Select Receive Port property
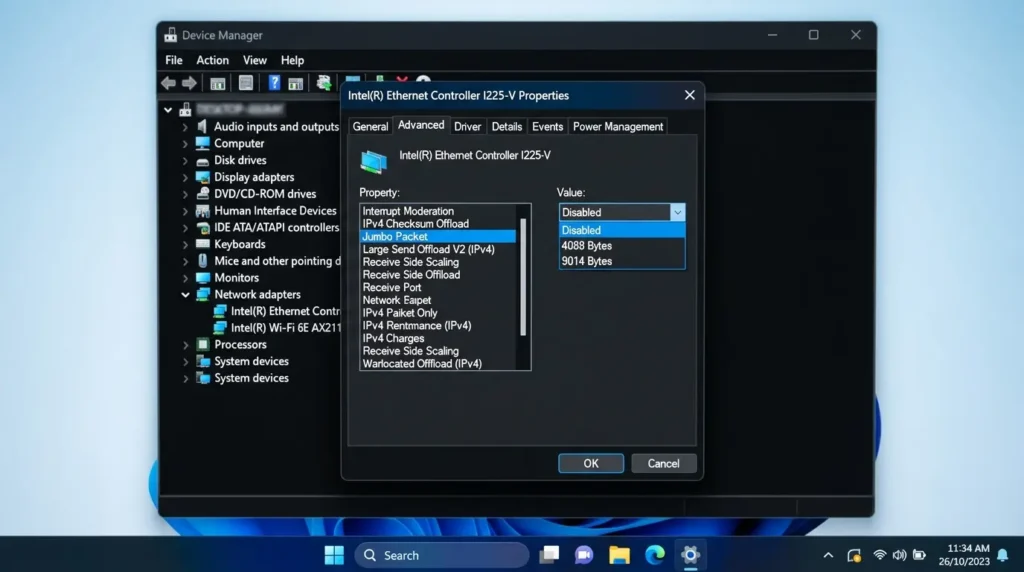The width and height of the screenshot is (1024, 572). tap(438, 287)
